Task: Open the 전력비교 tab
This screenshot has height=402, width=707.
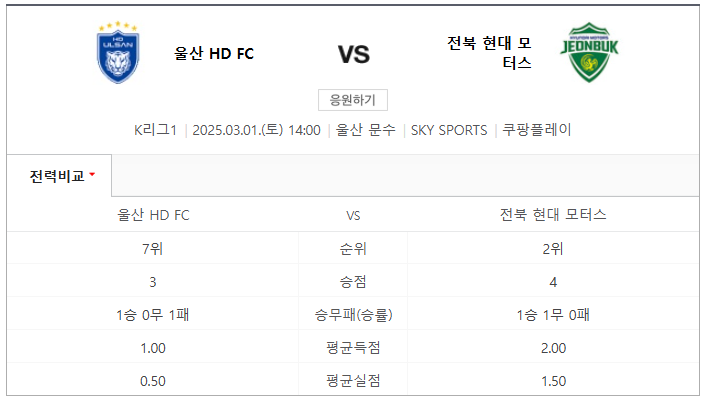Action: (59, 176)
